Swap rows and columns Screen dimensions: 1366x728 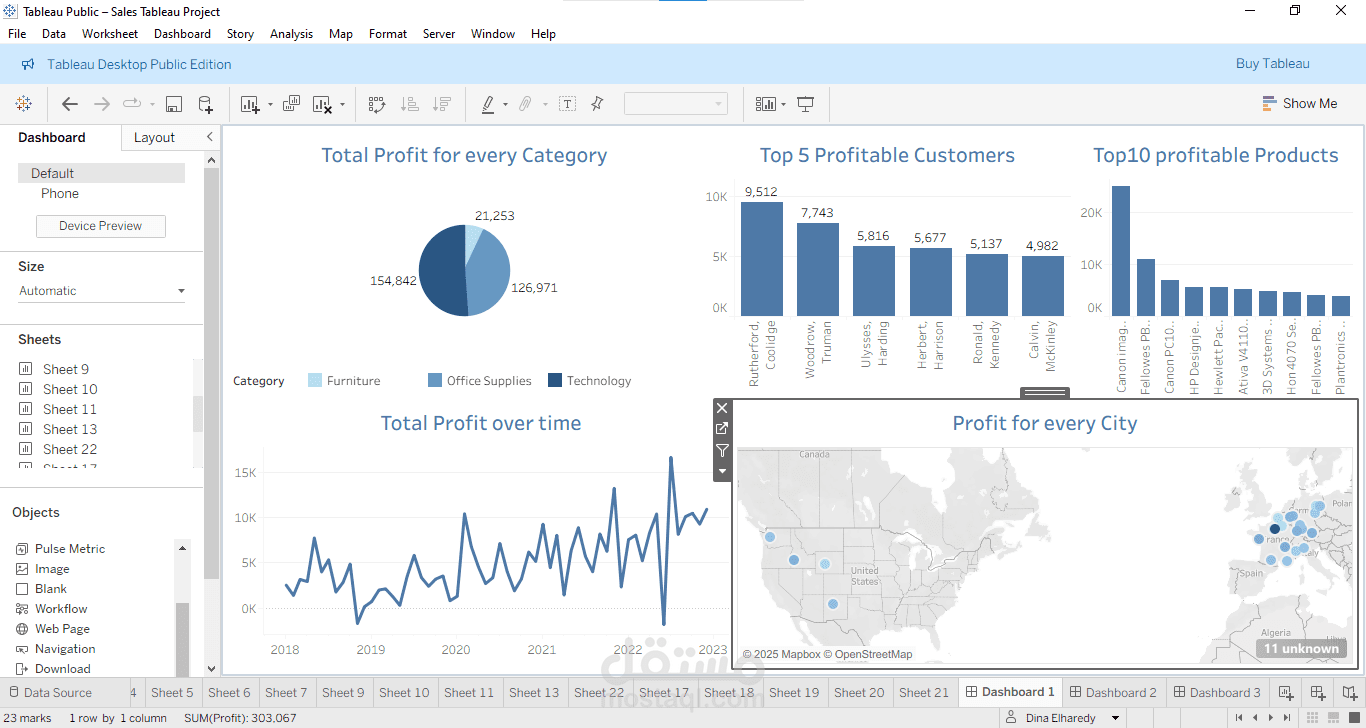click(377, 104)
